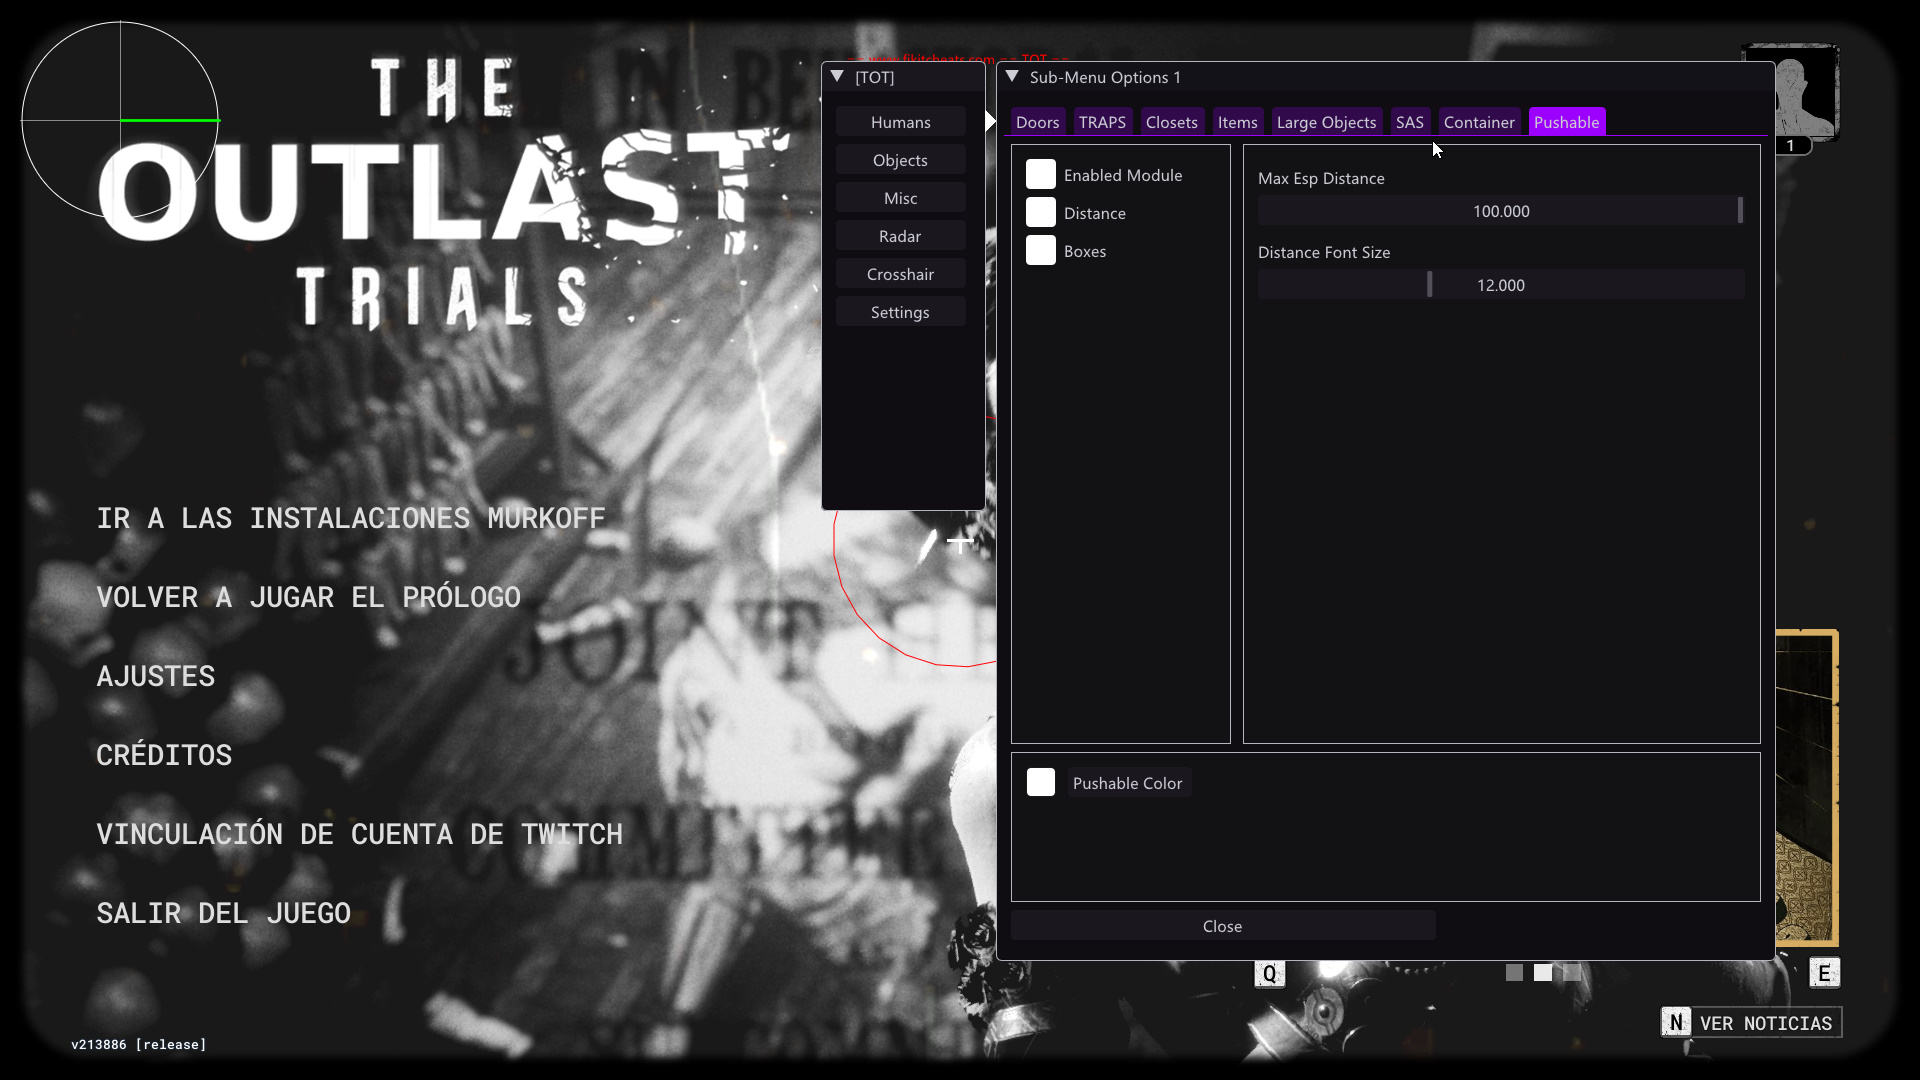Open the Misc section
1920x1080 pixels.
coord(900,198)
